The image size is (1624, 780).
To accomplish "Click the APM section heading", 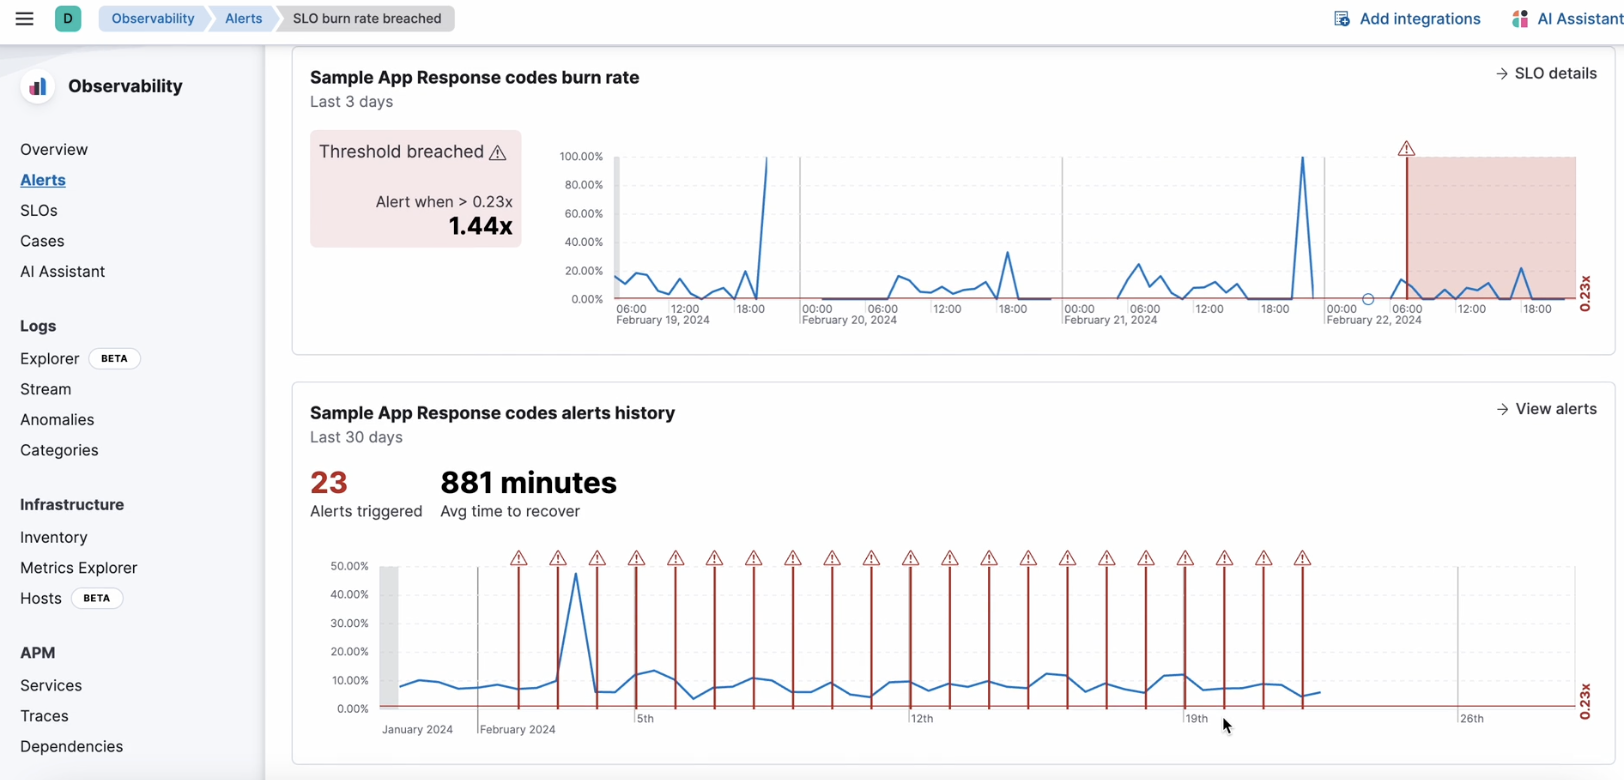I will [38, 653].
